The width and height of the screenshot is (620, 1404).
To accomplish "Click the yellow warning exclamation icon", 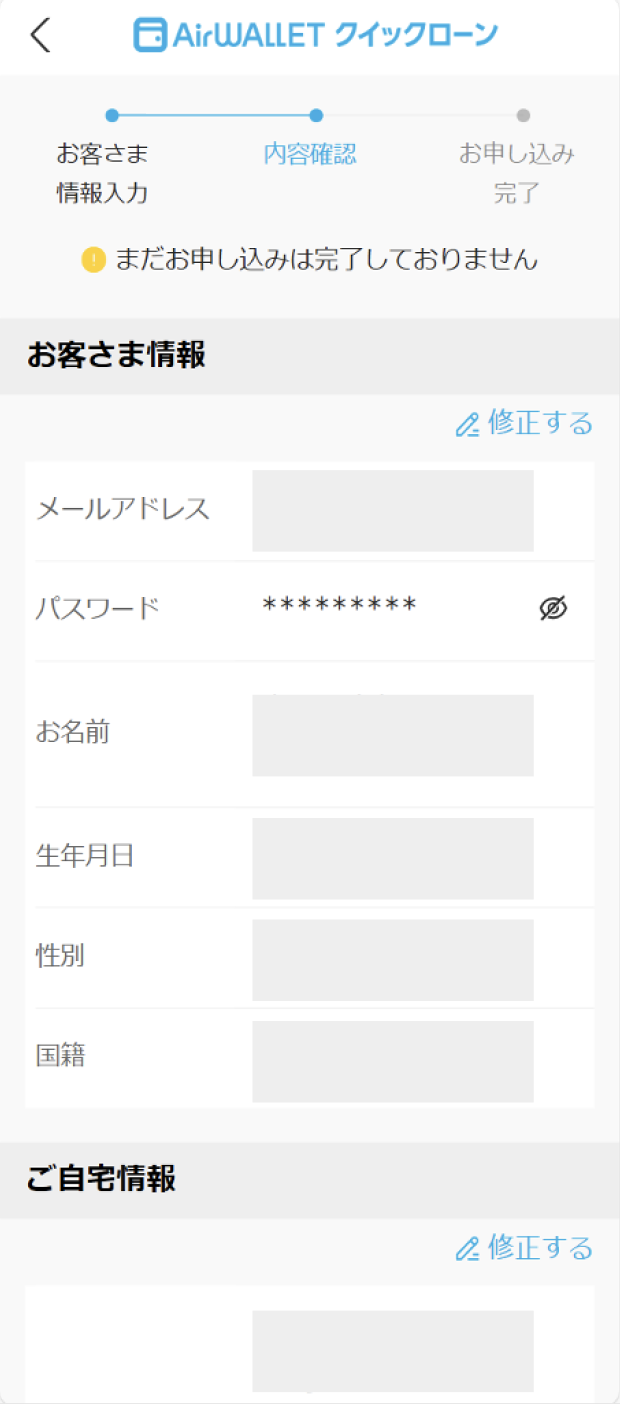I will point(93,261).
